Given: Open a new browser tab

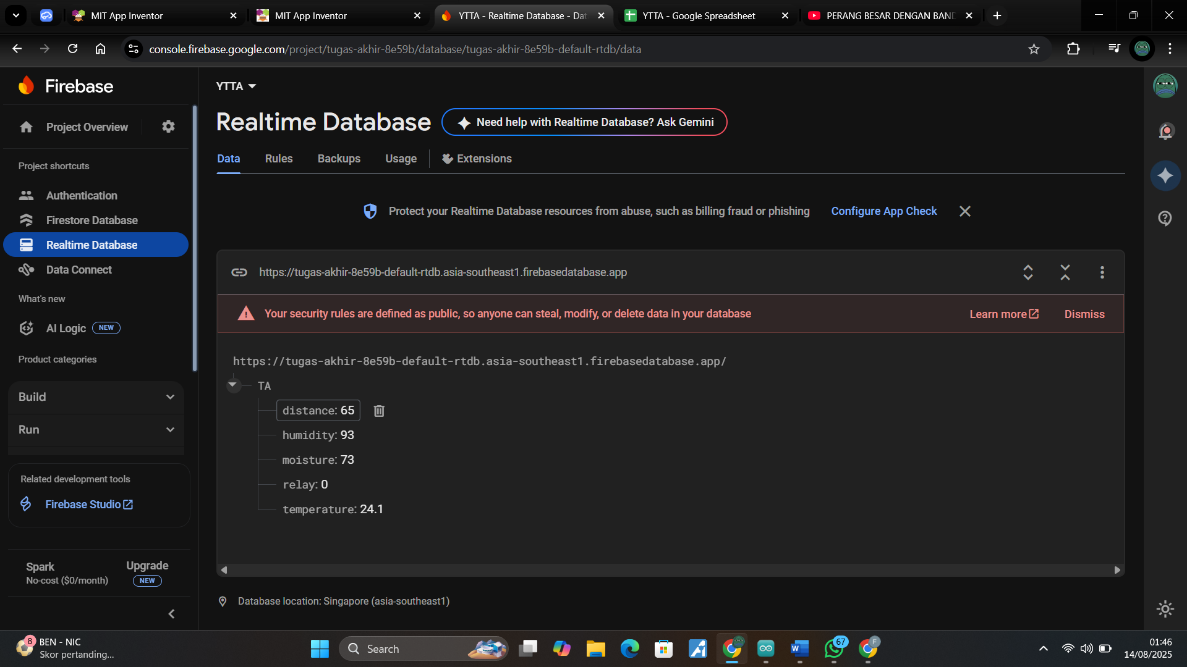Looking at the screenshot, I should point(997,15).
